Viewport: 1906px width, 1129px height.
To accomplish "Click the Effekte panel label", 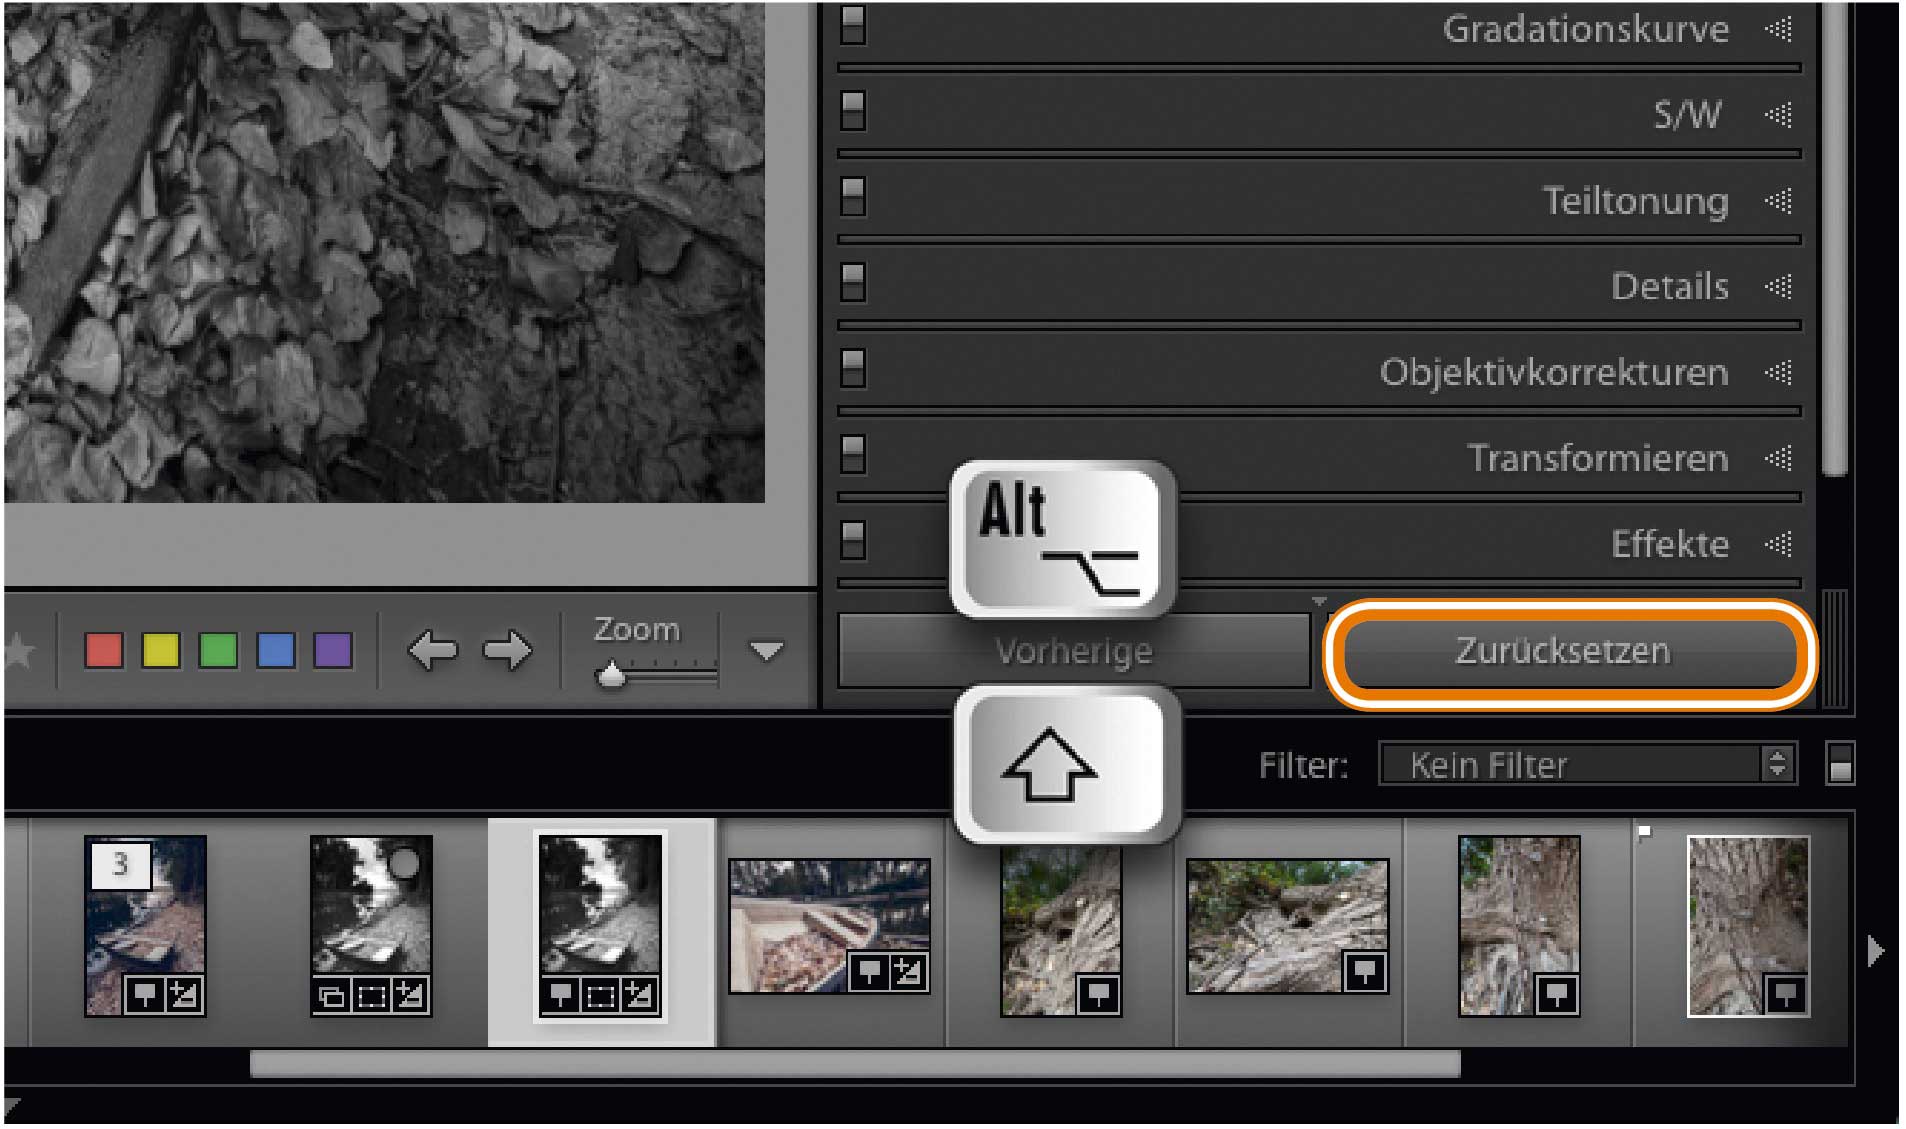I will (x=1669, y=545).
